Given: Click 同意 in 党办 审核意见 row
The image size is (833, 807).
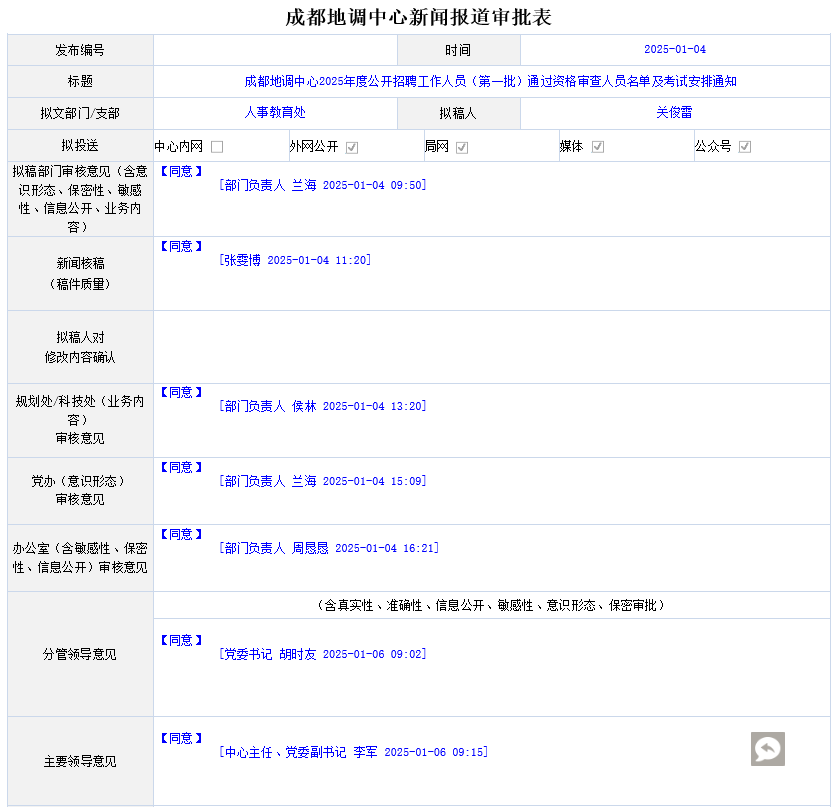Looking at the screenshot, I should pos(181,467).
